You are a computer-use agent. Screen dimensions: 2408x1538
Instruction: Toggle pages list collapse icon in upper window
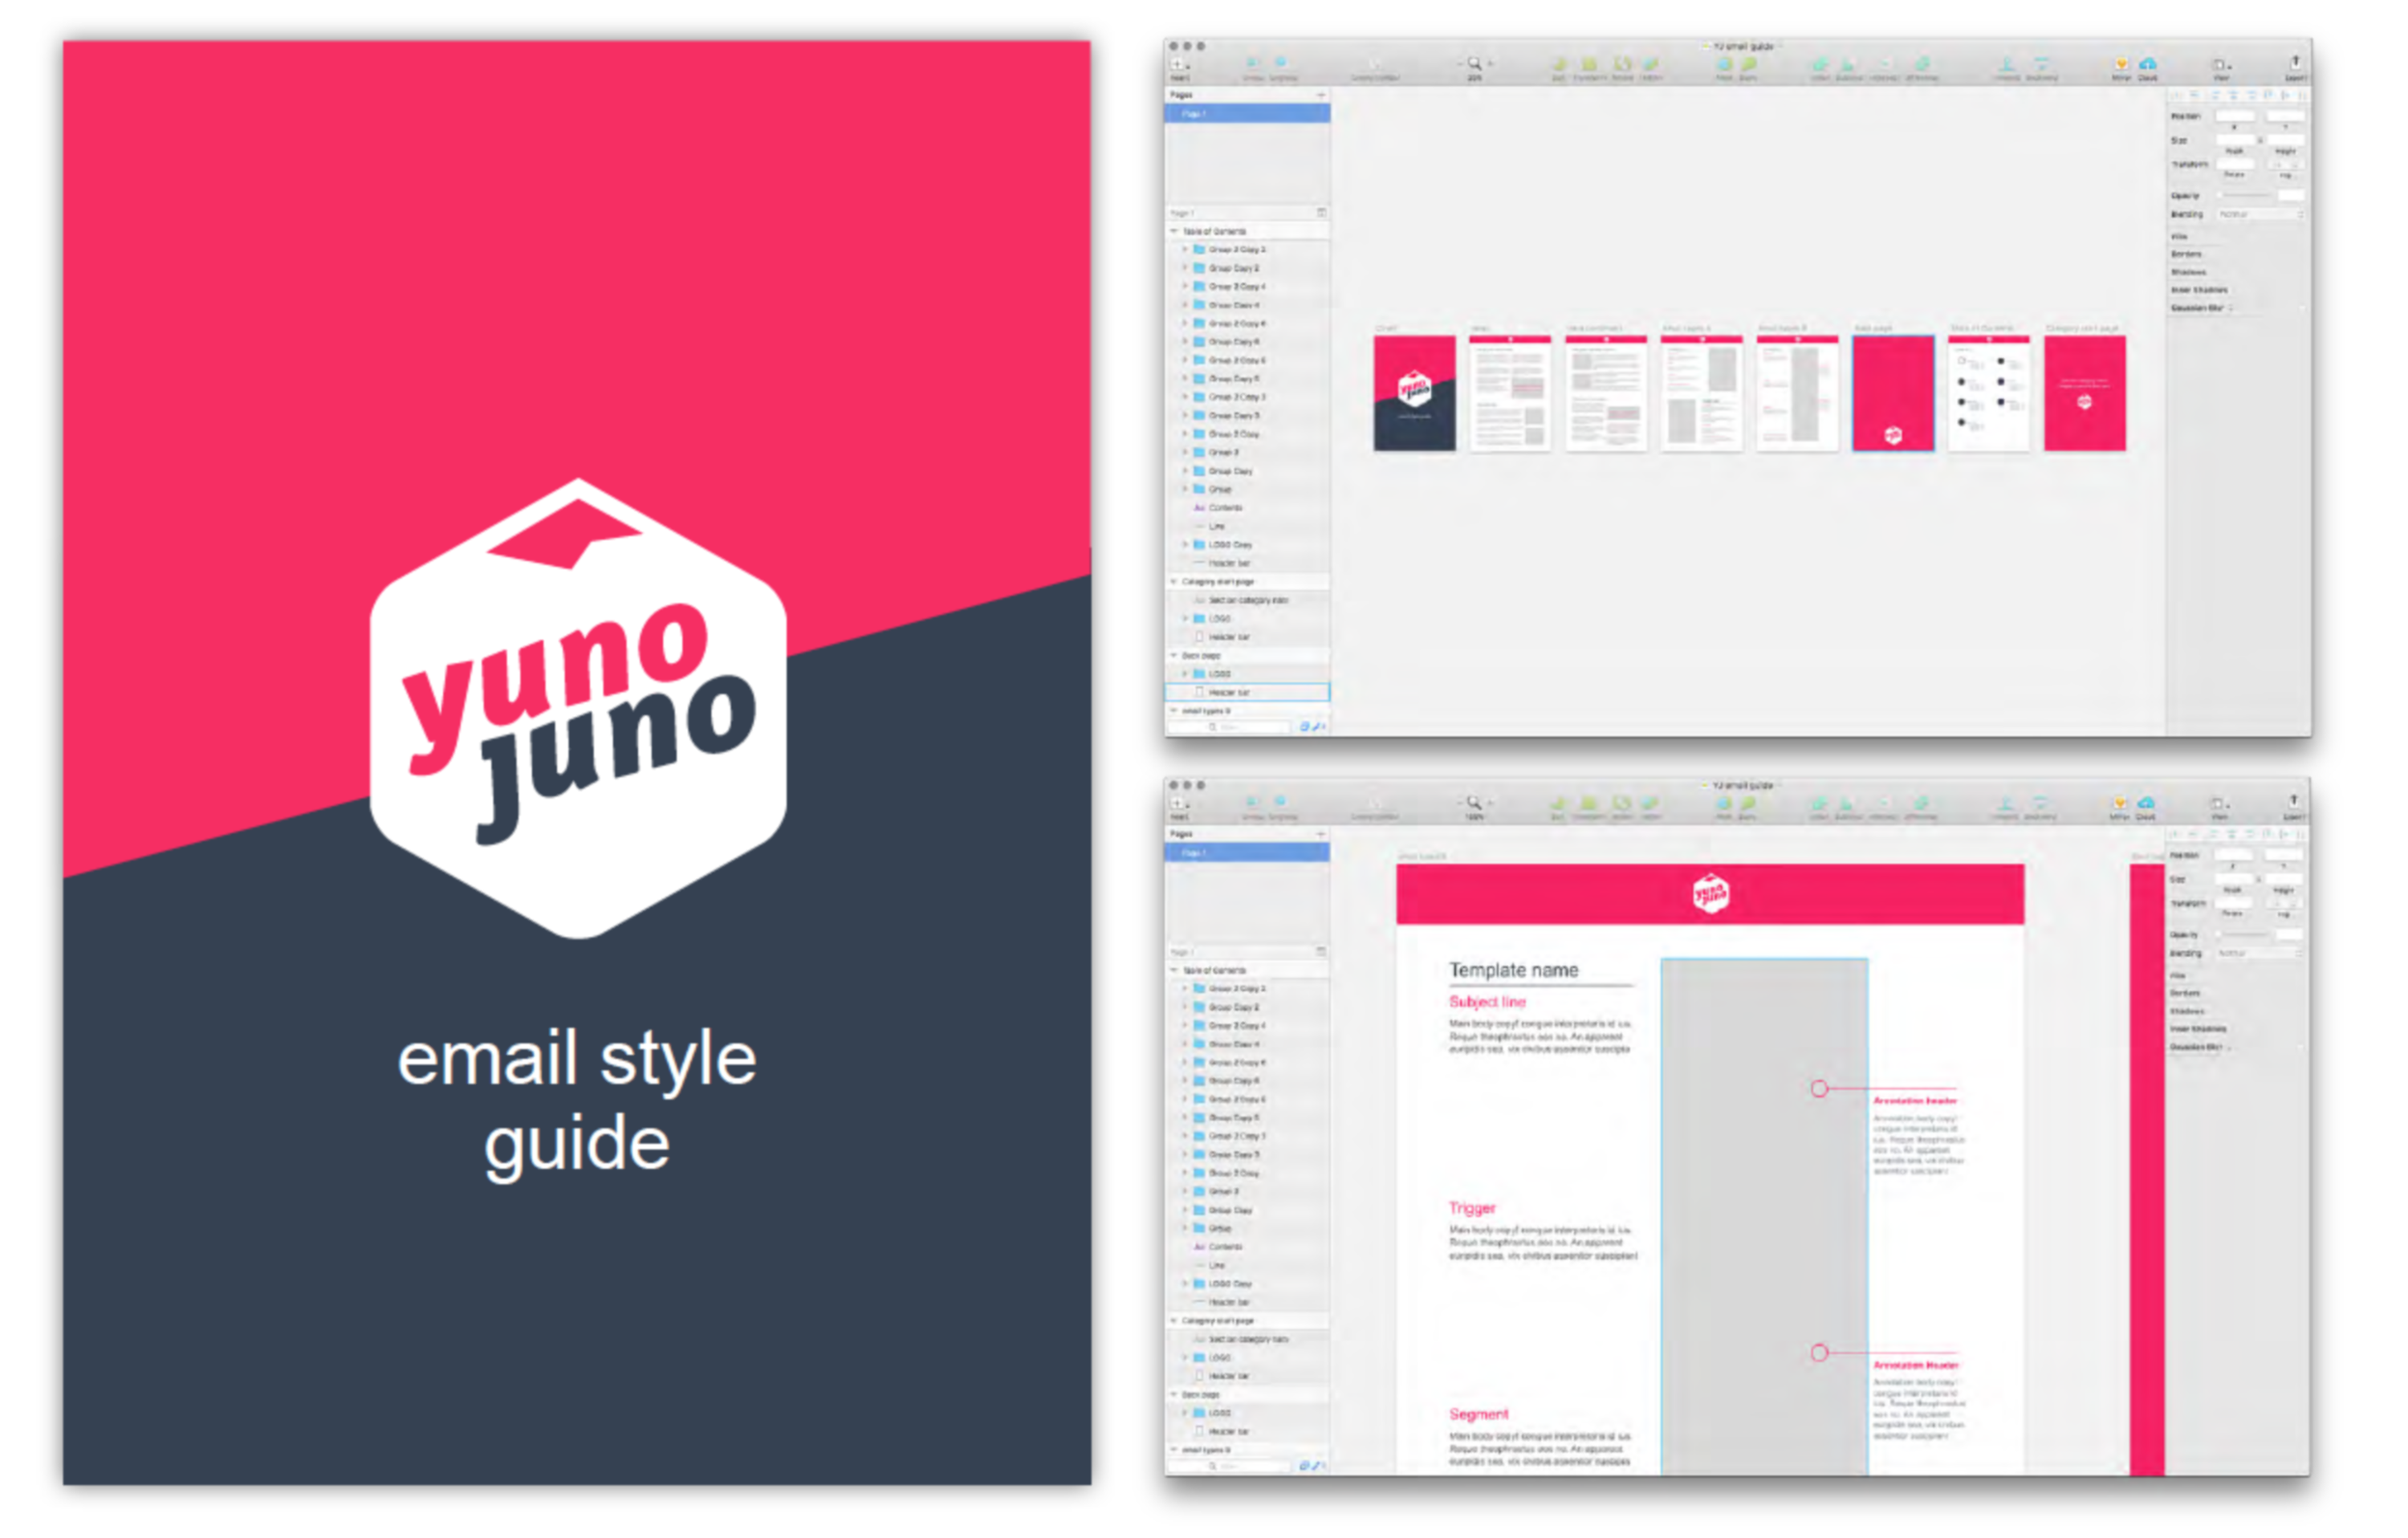(x=1321, y=213)
